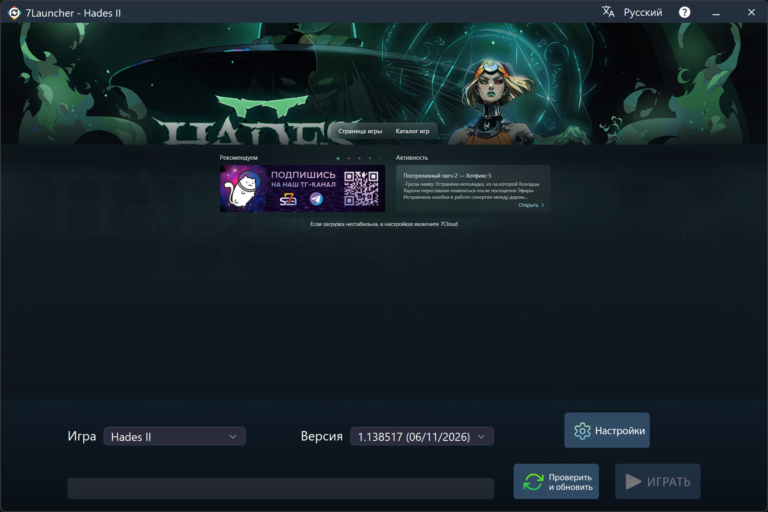Click the Игра label
The image size is (768, 512).
[x=82, y=436]
